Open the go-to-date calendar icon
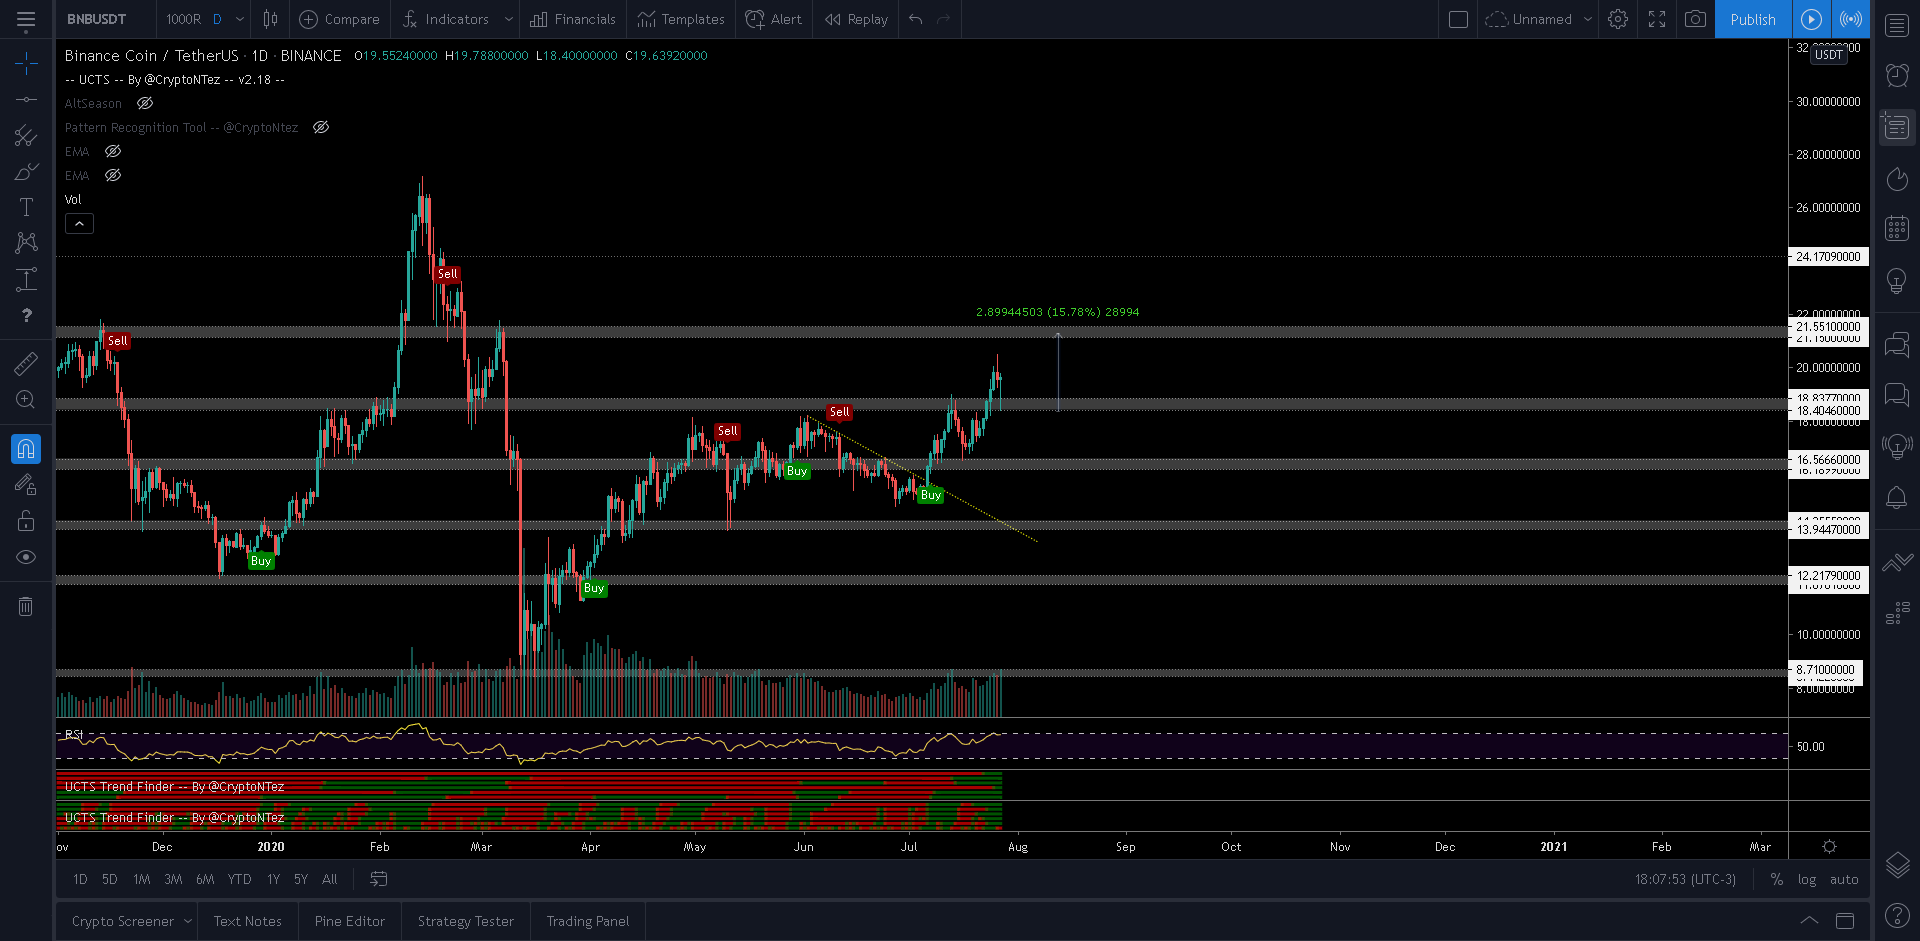 click(x=378, y=879)
